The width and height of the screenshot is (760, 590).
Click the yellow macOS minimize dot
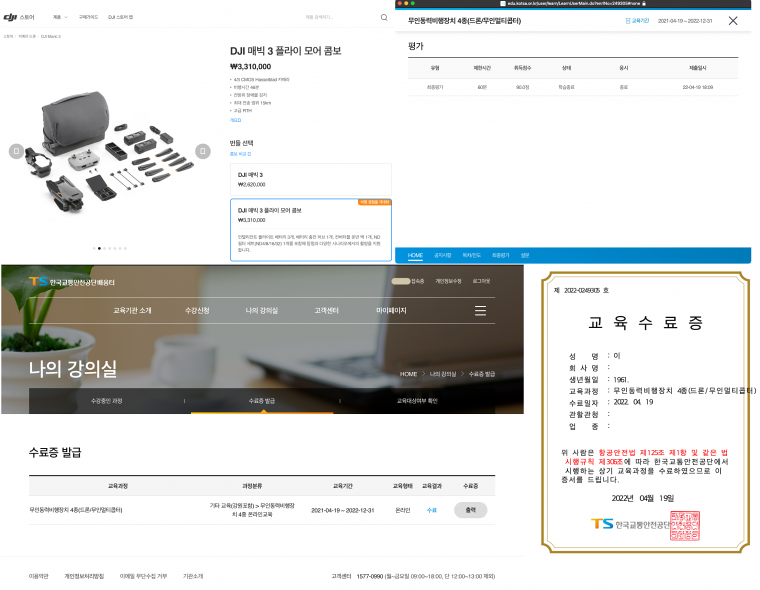[406, 3]
